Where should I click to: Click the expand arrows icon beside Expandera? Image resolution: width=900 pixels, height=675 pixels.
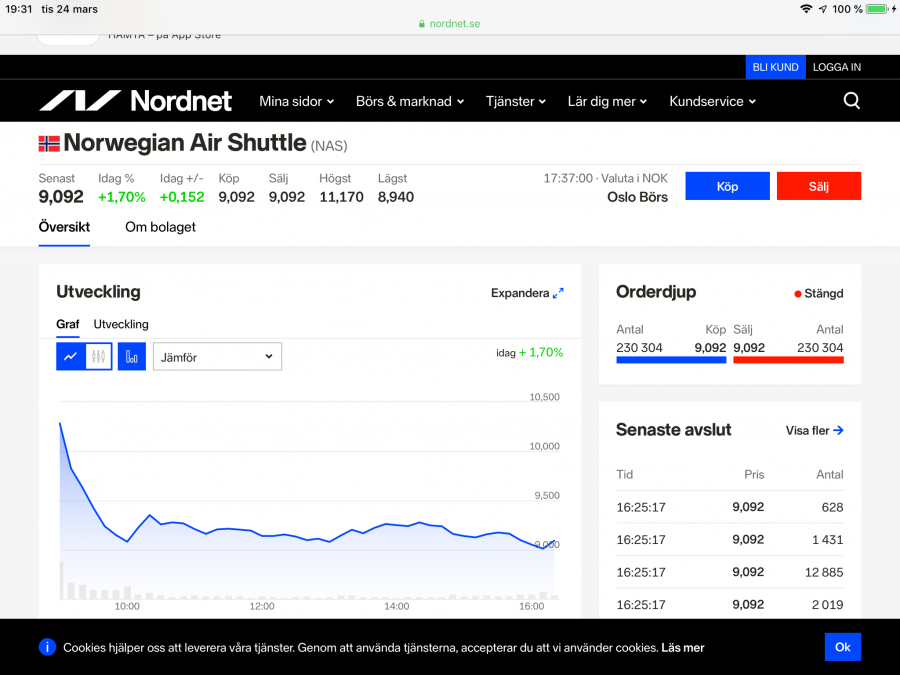(x=558, y=293)
